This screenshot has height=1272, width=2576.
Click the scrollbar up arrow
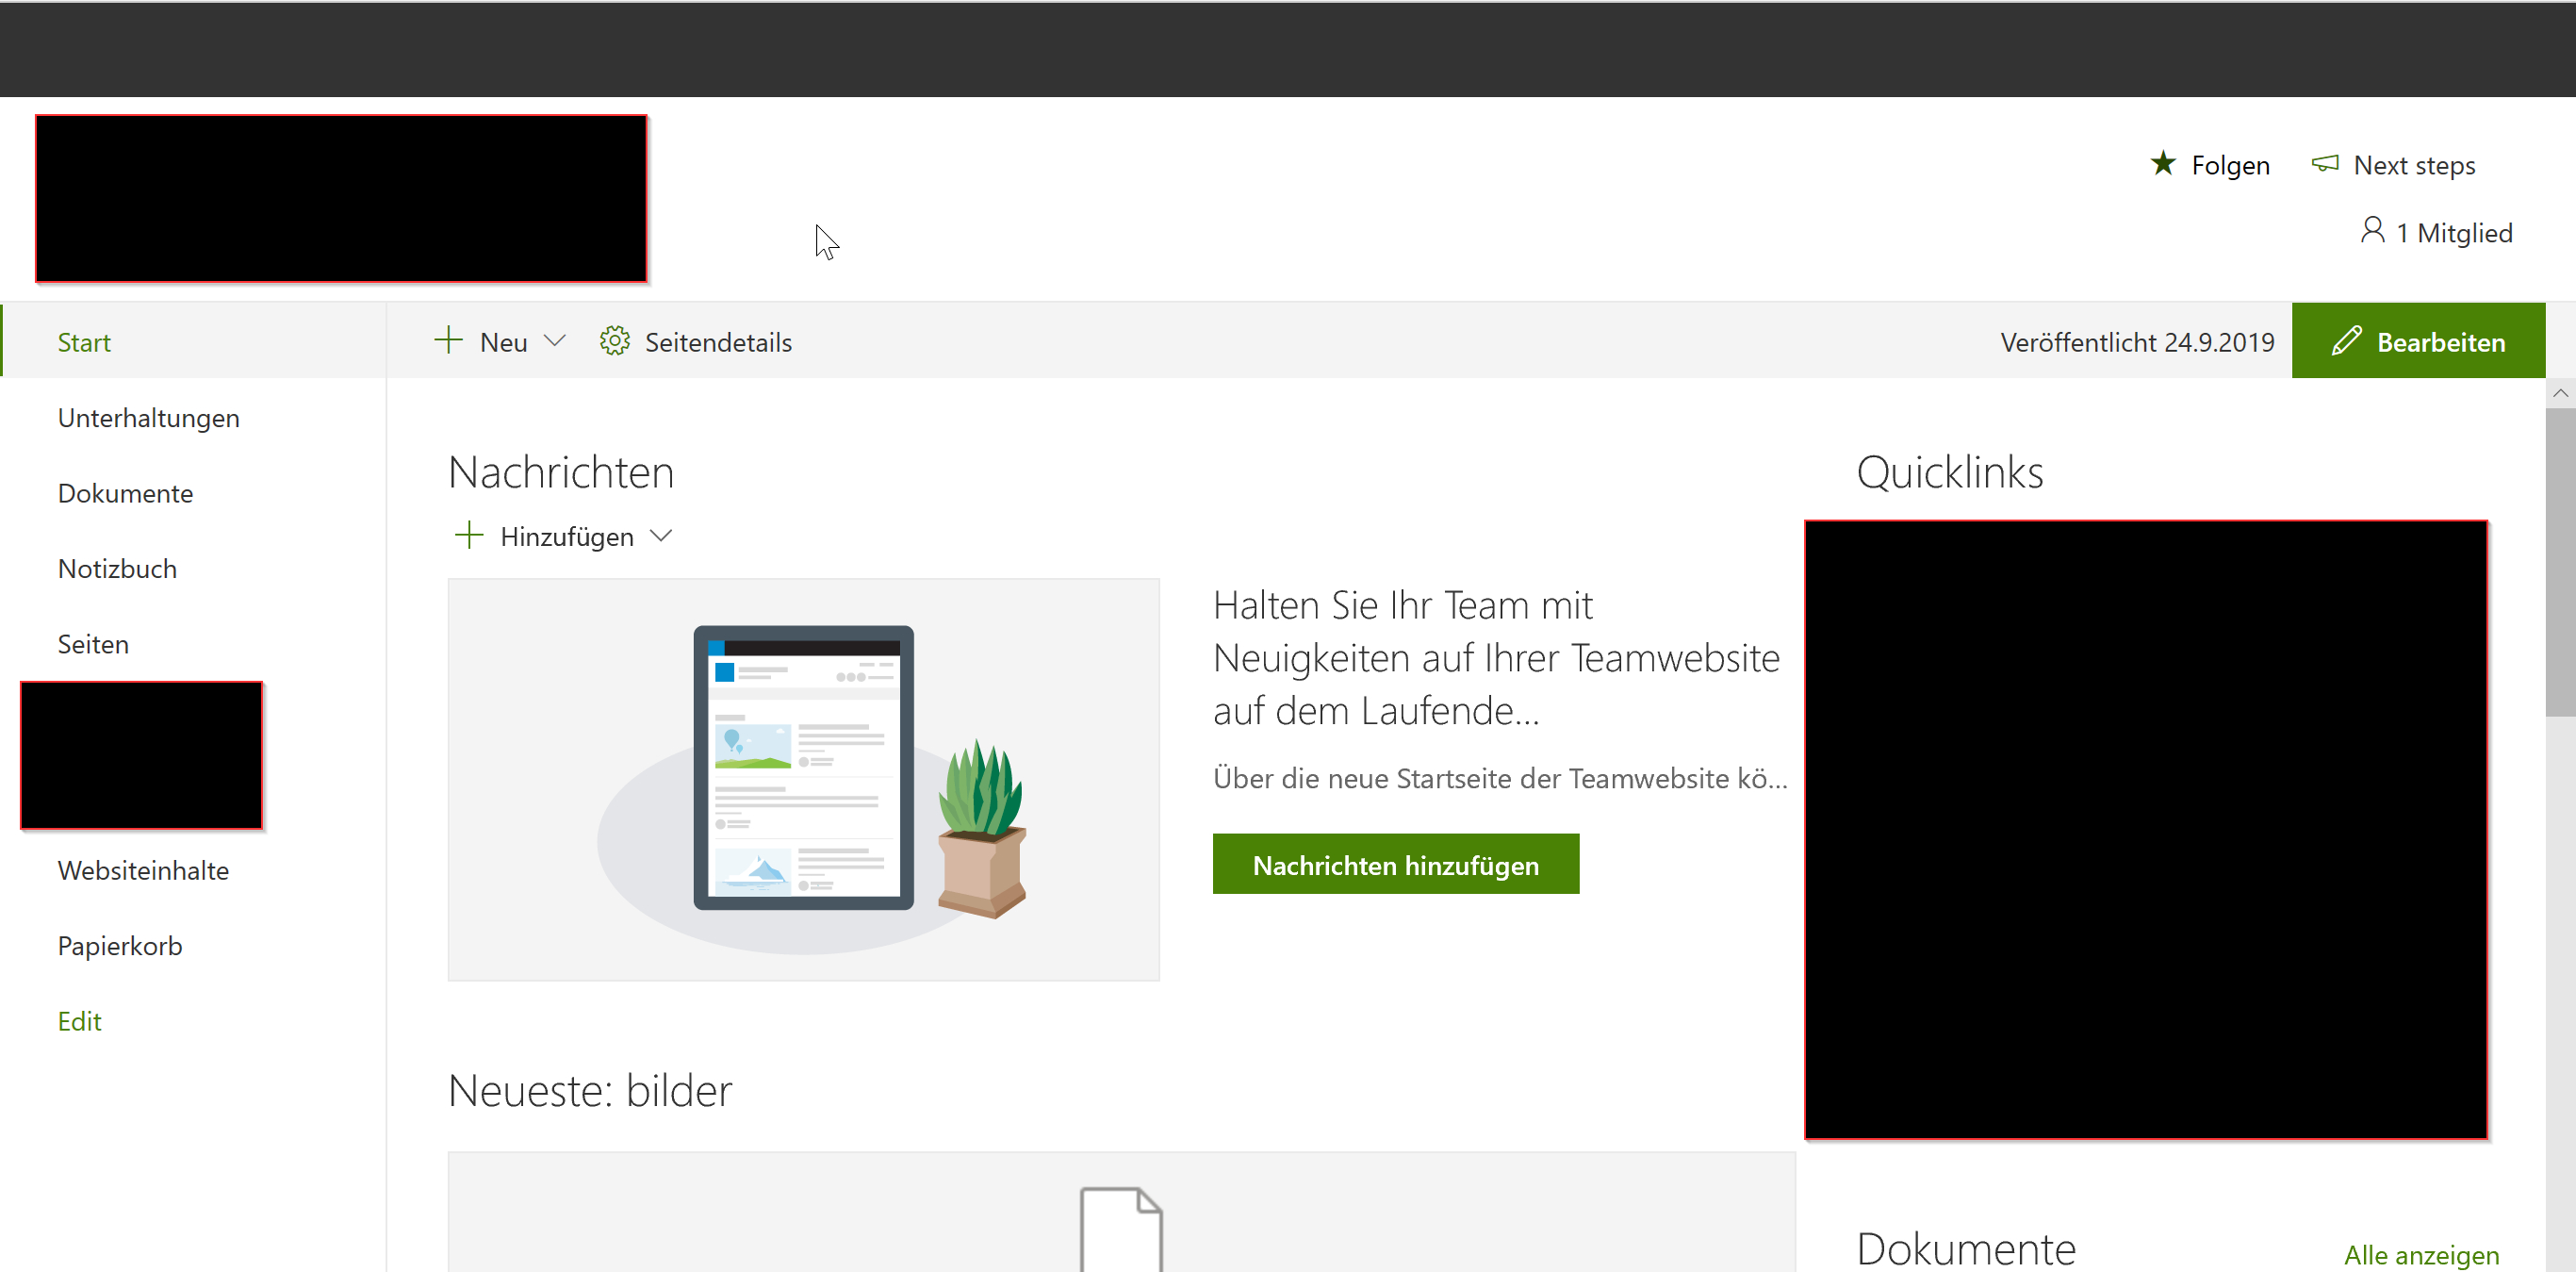[x=2560, y=393]
